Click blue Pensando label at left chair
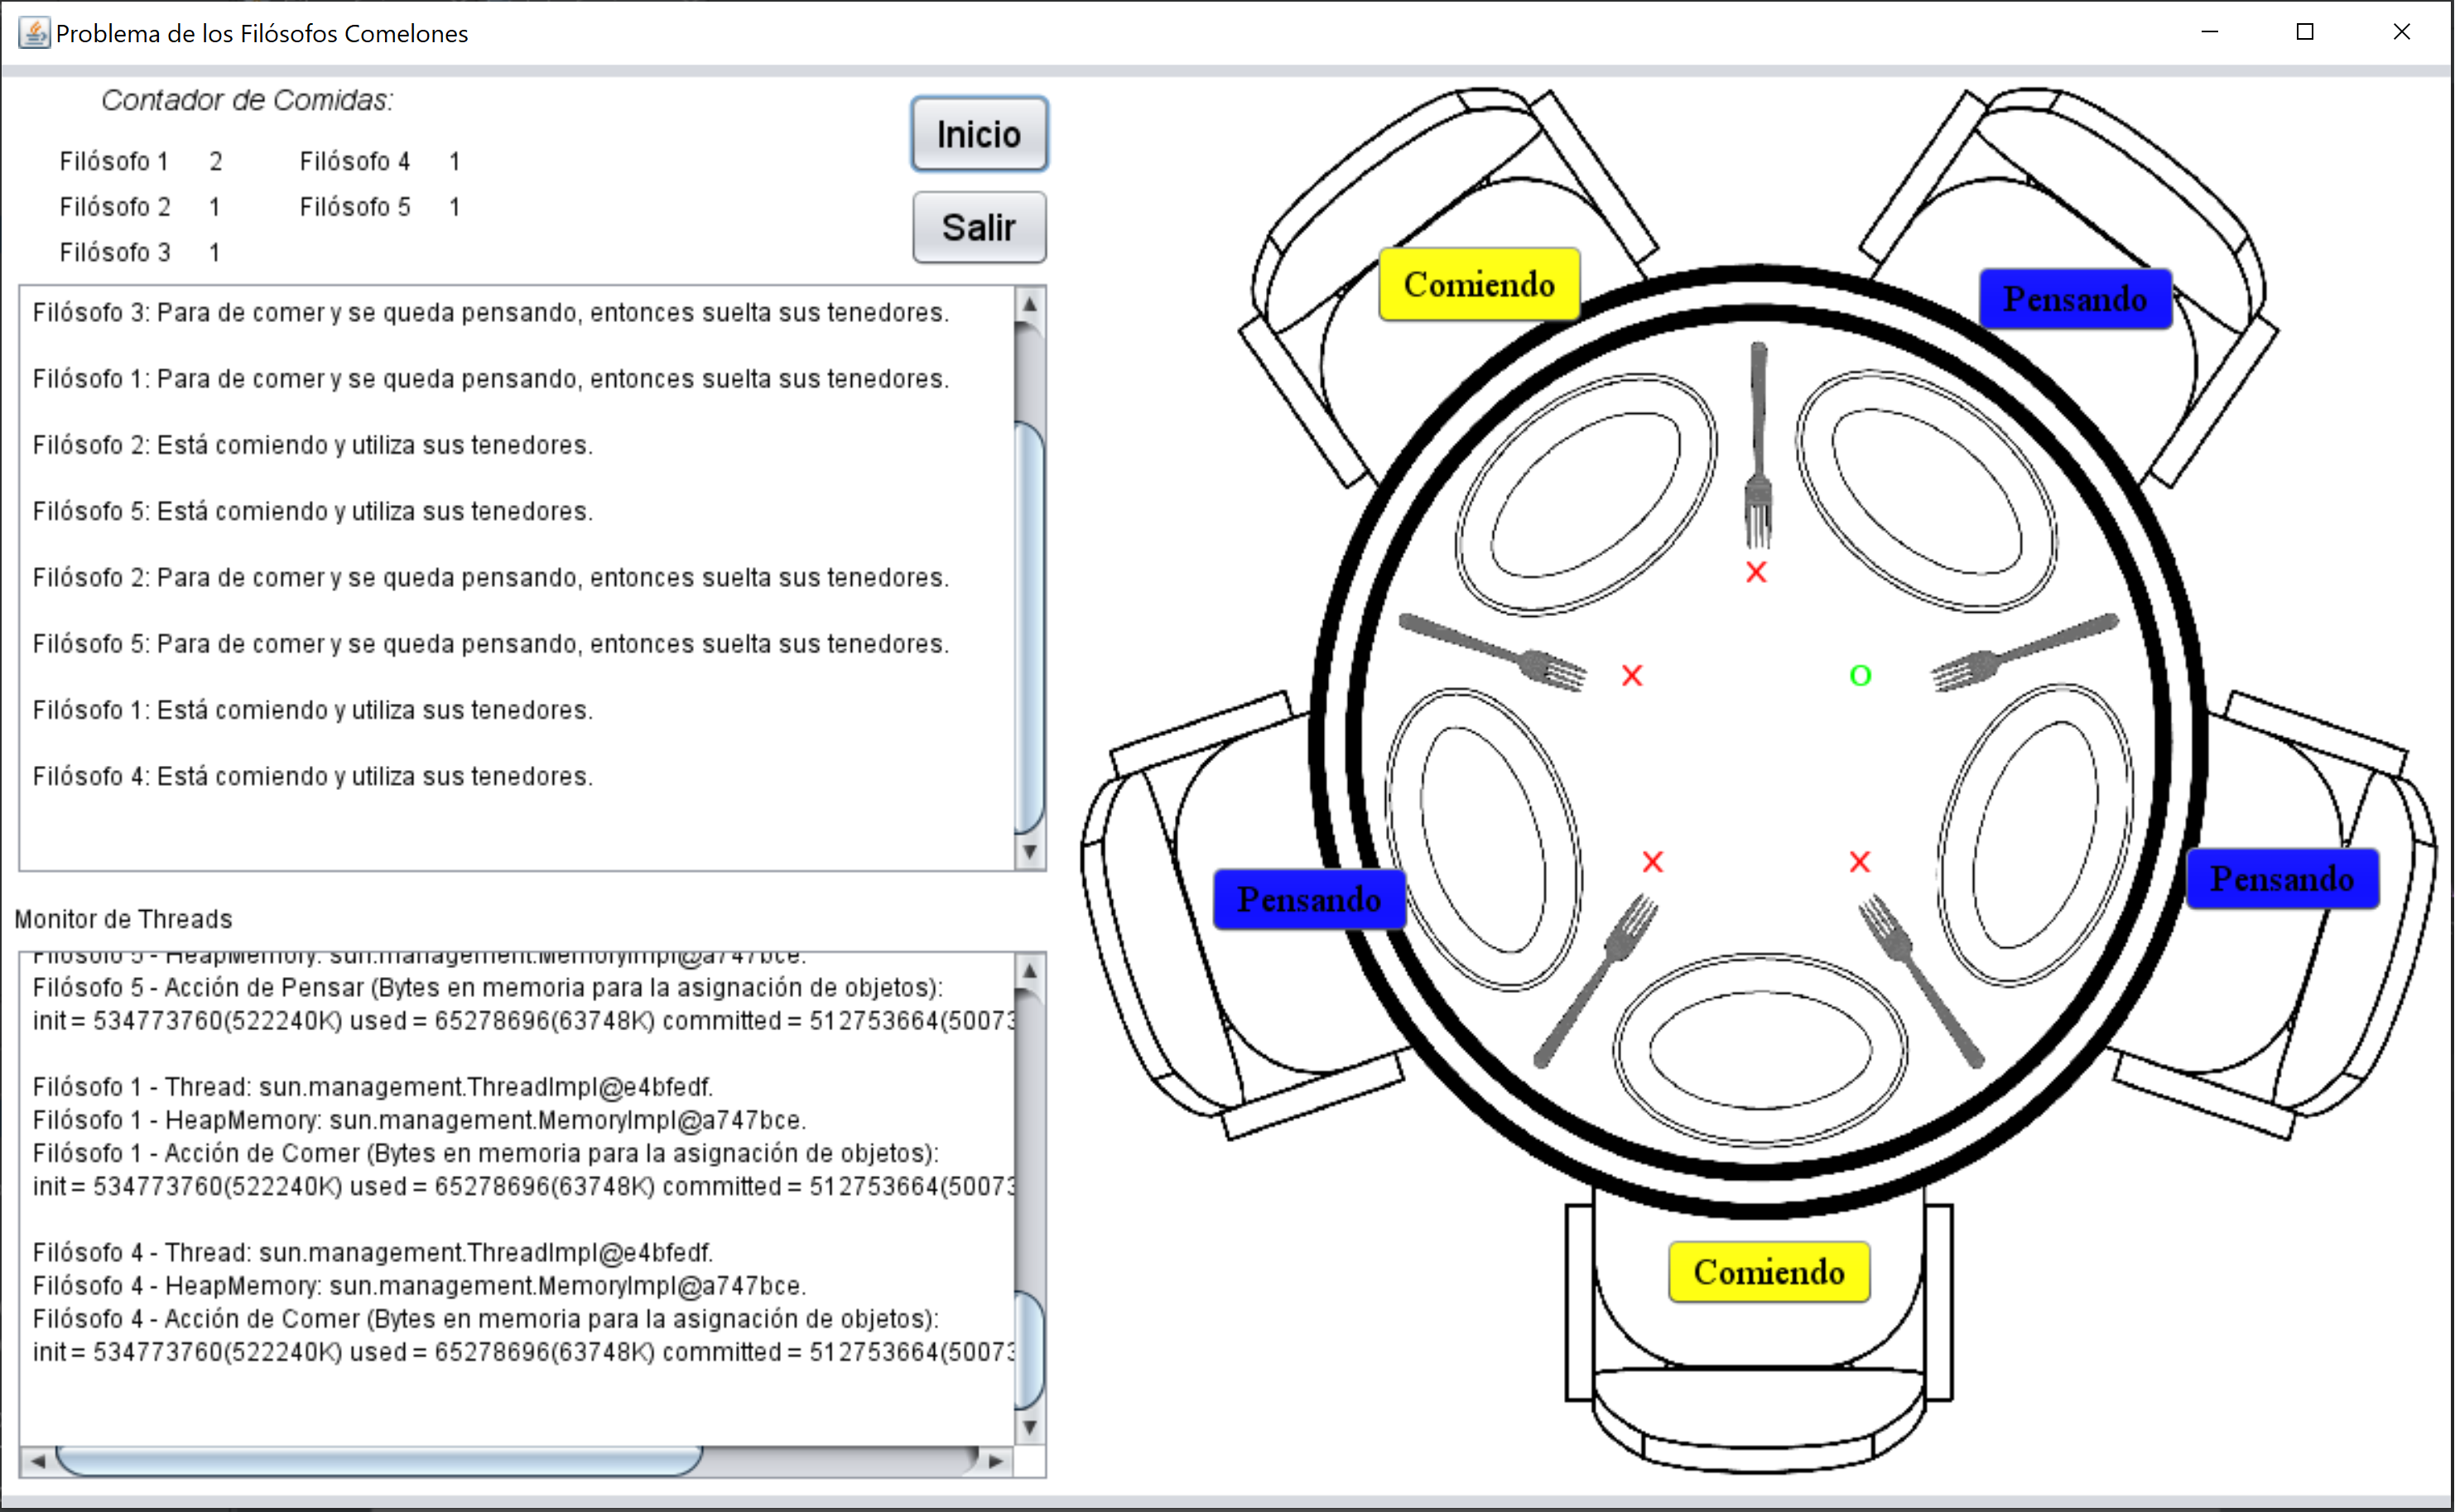 tap(1308, 899)
